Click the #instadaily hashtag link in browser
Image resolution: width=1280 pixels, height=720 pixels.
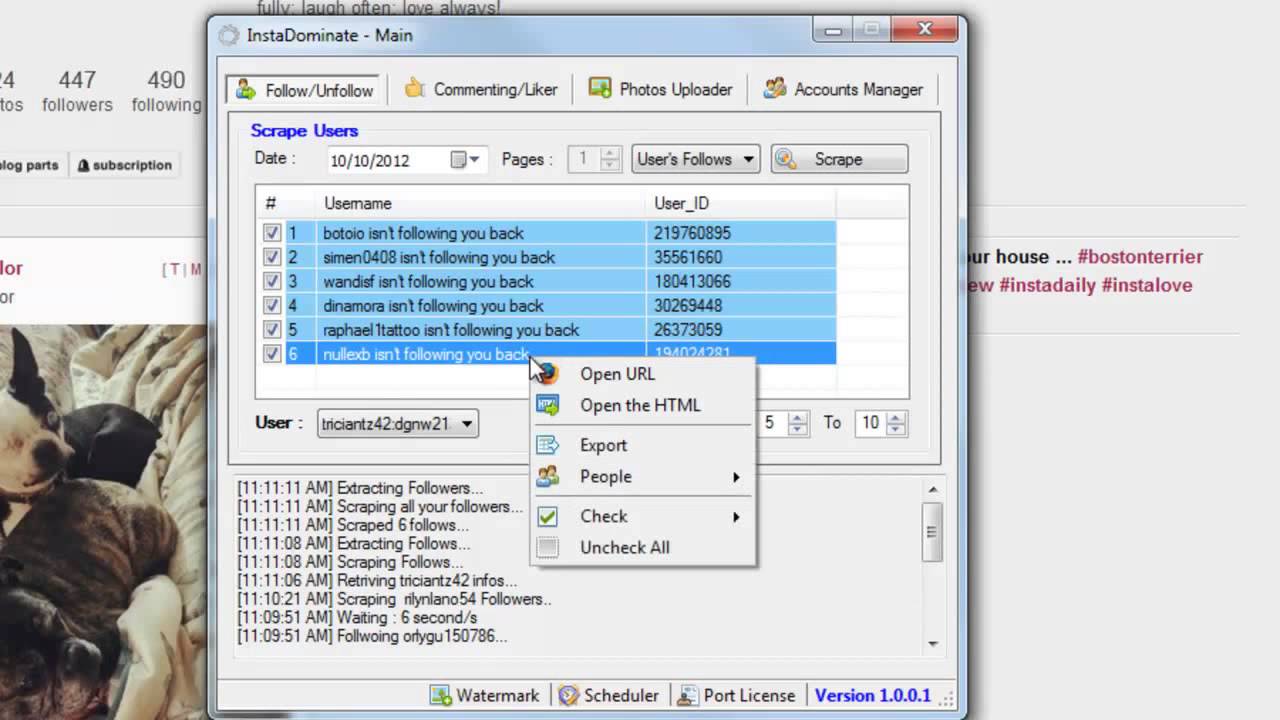(1047, 285)
